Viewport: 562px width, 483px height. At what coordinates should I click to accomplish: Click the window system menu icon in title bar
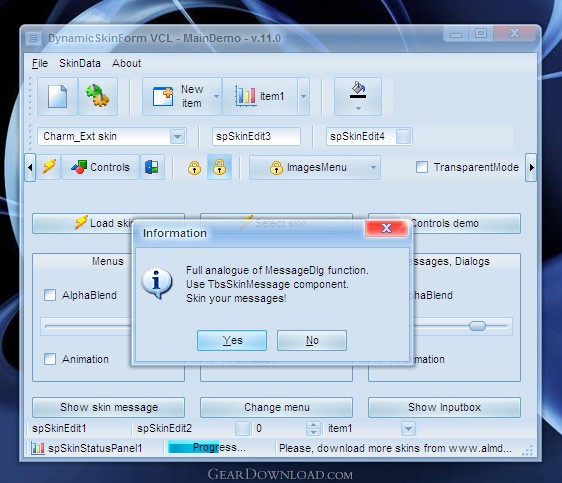coord(33,38)
